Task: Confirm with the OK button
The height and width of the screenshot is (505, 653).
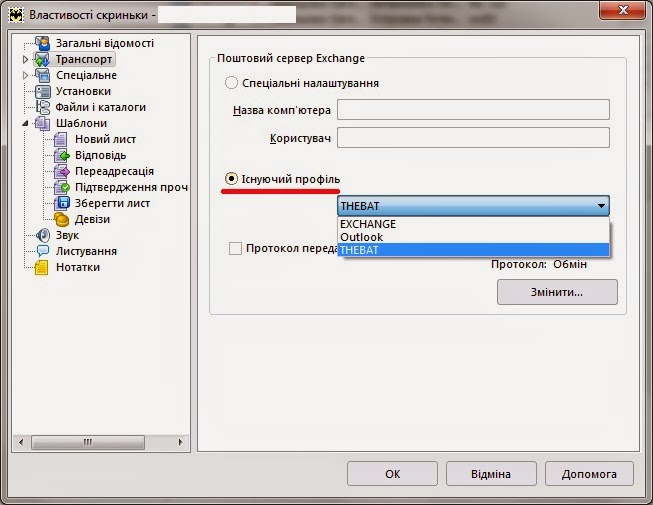Action: 392,473
